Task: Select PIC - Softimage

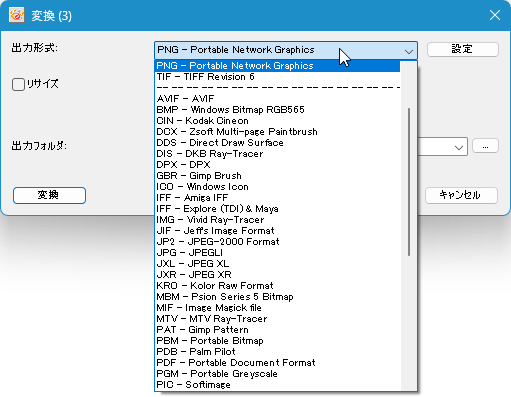Action: [x=278, y=385]
